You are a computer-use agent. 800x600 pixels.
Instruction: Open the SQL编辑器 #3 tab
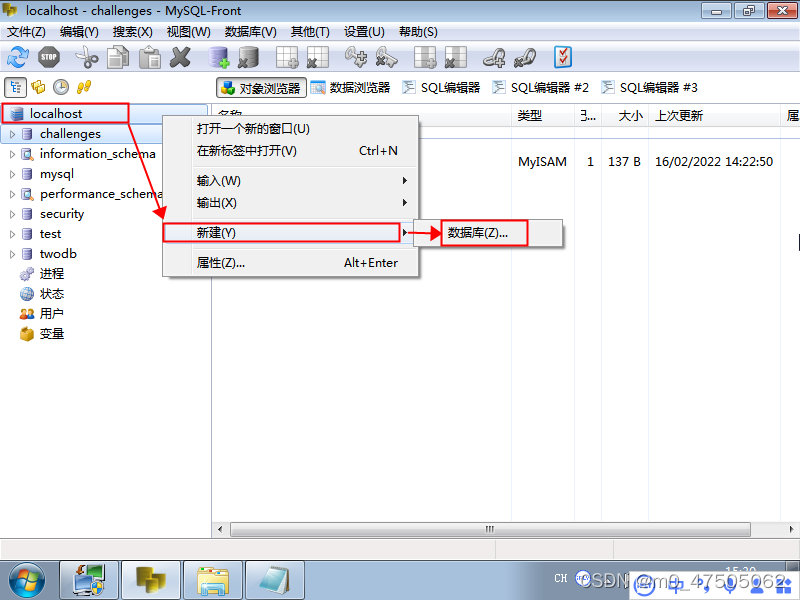pyautogui.click(x=649, y=88)
